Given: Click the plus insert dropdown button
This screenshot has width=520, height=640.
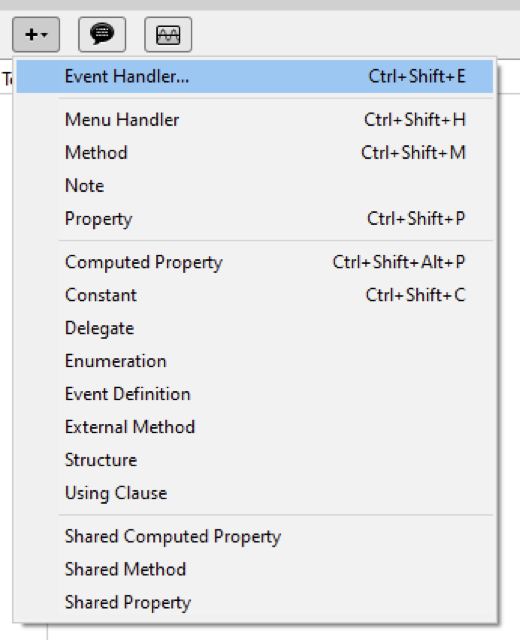Looking at the screenshot, I should pyautogui.click(x=36, y=35).
